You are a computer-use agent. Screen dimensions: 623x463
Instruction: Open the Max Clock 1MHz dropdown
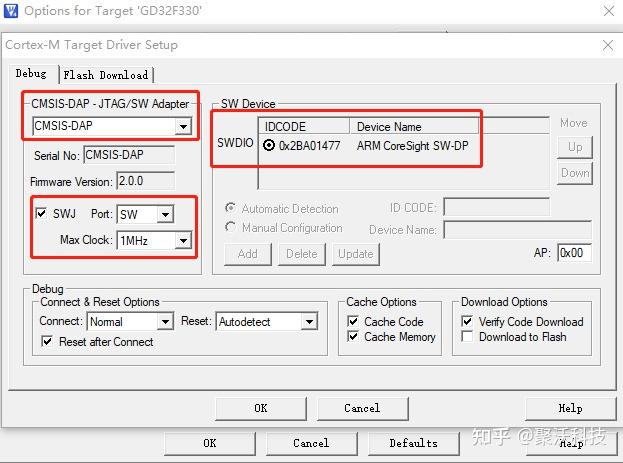pos(183,240)
